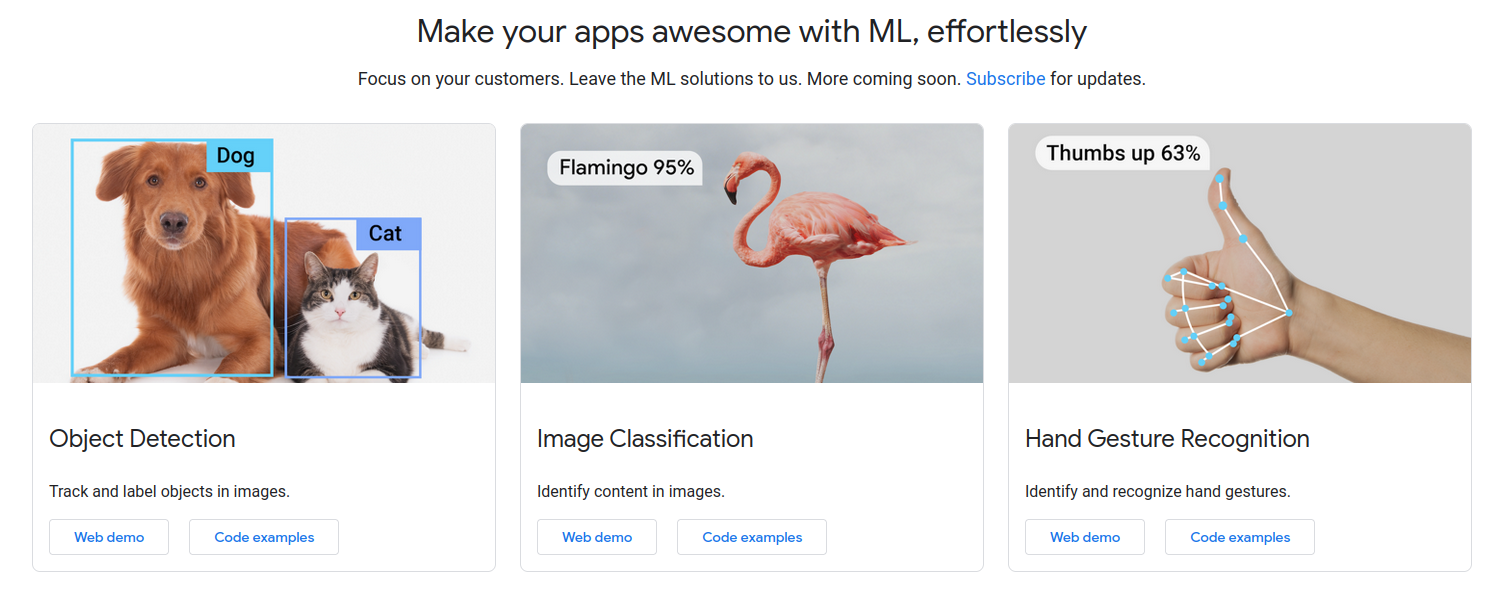Launch Web demo for Hand Gesture Recognition
1499x615 pixels.
pyautogui.click(x=1085, y=537)
